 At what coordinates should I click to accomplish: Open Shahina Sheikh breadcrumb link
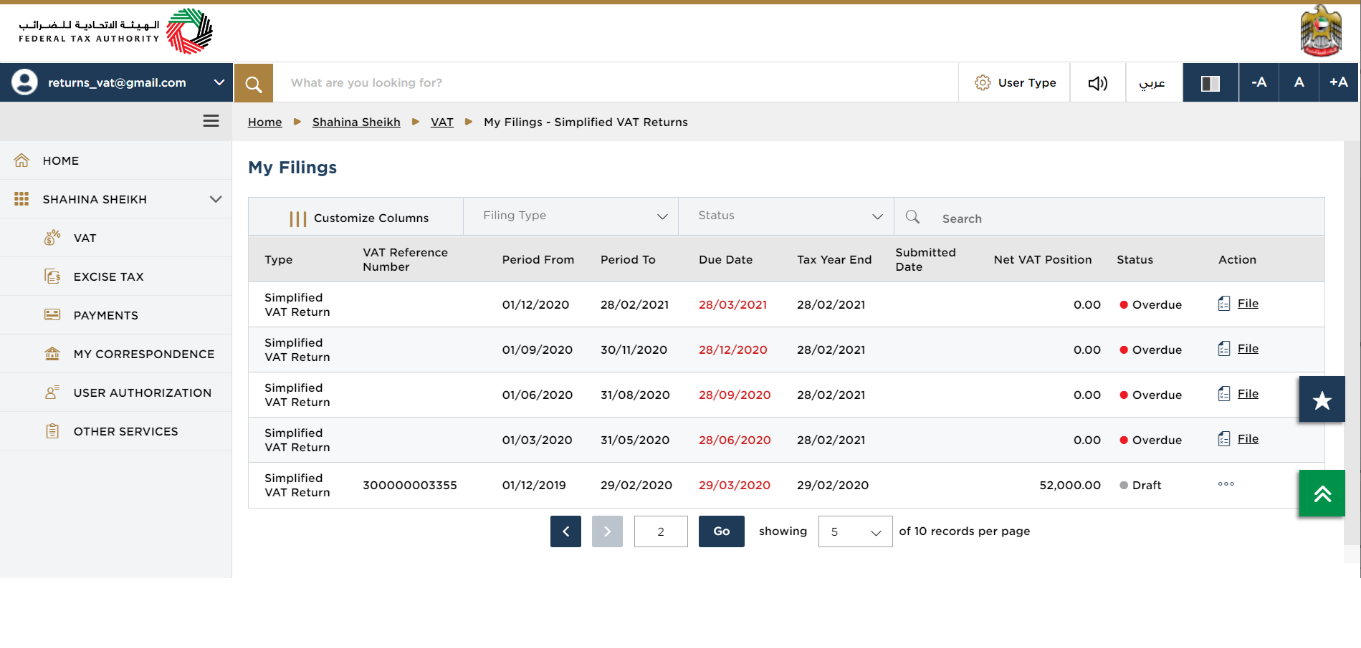(356, 122)
